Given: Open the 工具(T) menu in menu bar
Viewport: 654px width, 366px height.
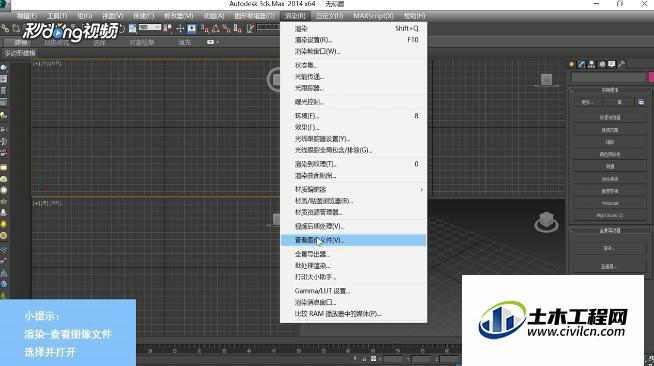Looking at the screenshot, I should (57, 16).
